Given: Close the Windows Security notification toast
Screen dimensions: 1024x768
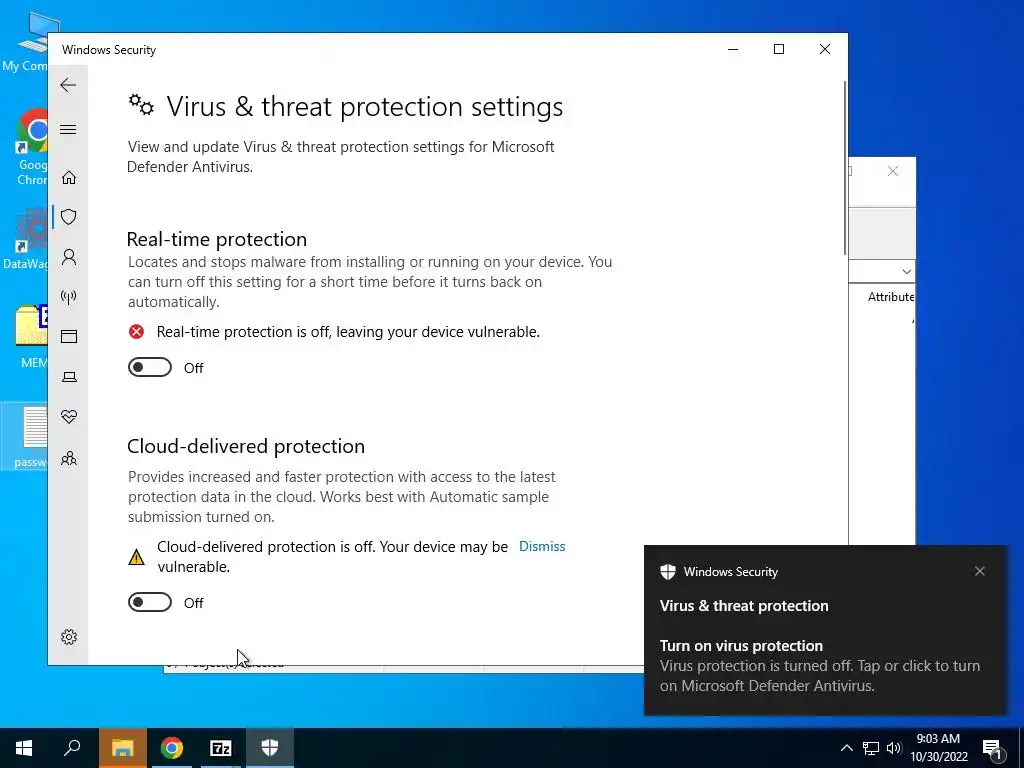Looking at the screenshot, I should pos(980,571).
